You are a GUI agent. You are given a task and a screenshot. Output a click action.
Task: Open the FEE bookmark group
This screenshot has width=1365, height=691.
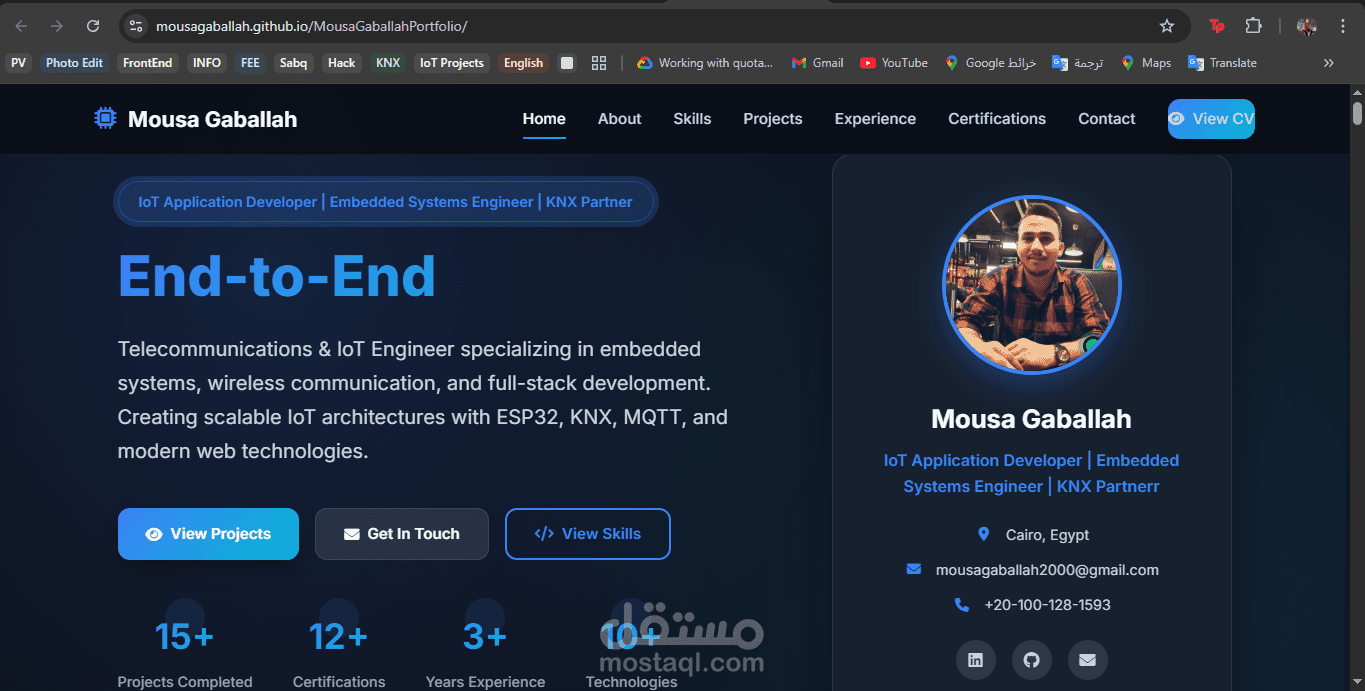point(250,63)
